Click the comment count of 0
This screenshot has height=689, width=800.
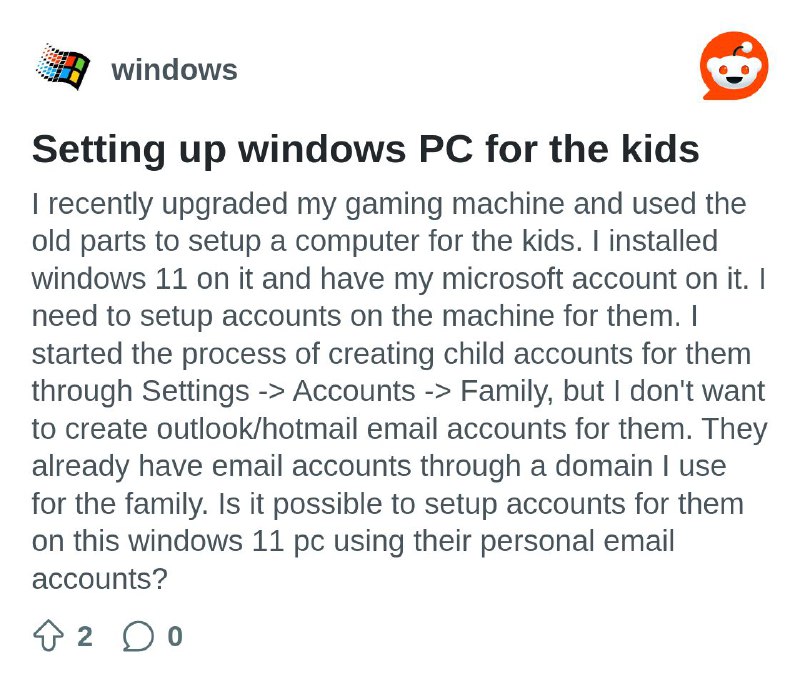click(x=174, y=636)
